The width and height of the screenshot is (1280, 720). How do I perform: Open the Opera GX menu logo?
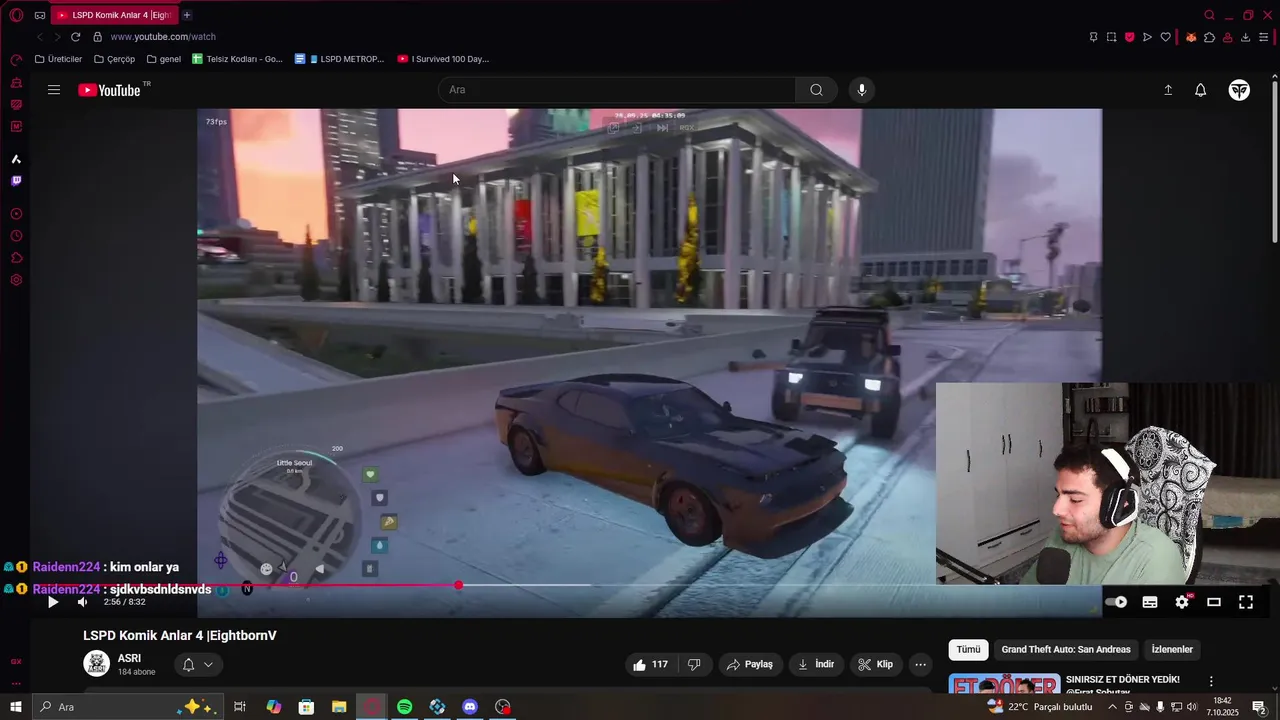click(16, 15)
